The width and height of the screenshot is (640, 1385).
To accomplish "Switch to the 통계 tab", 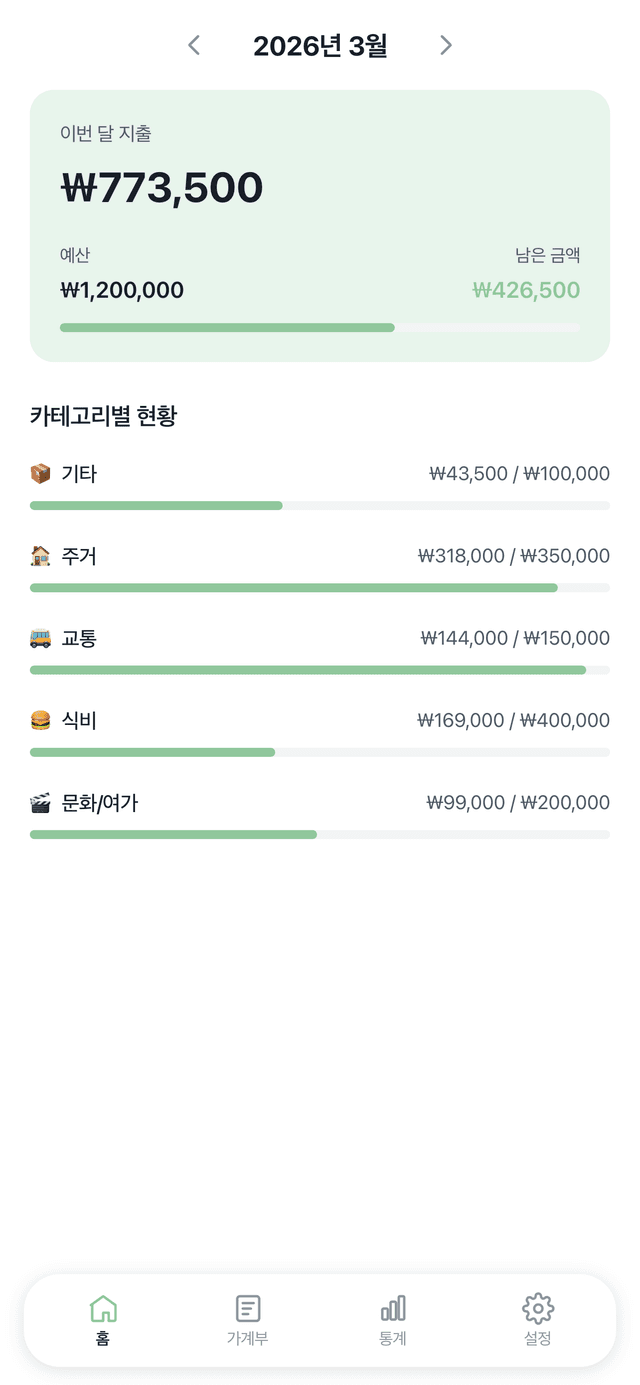I will click(x=392, y=1320).
